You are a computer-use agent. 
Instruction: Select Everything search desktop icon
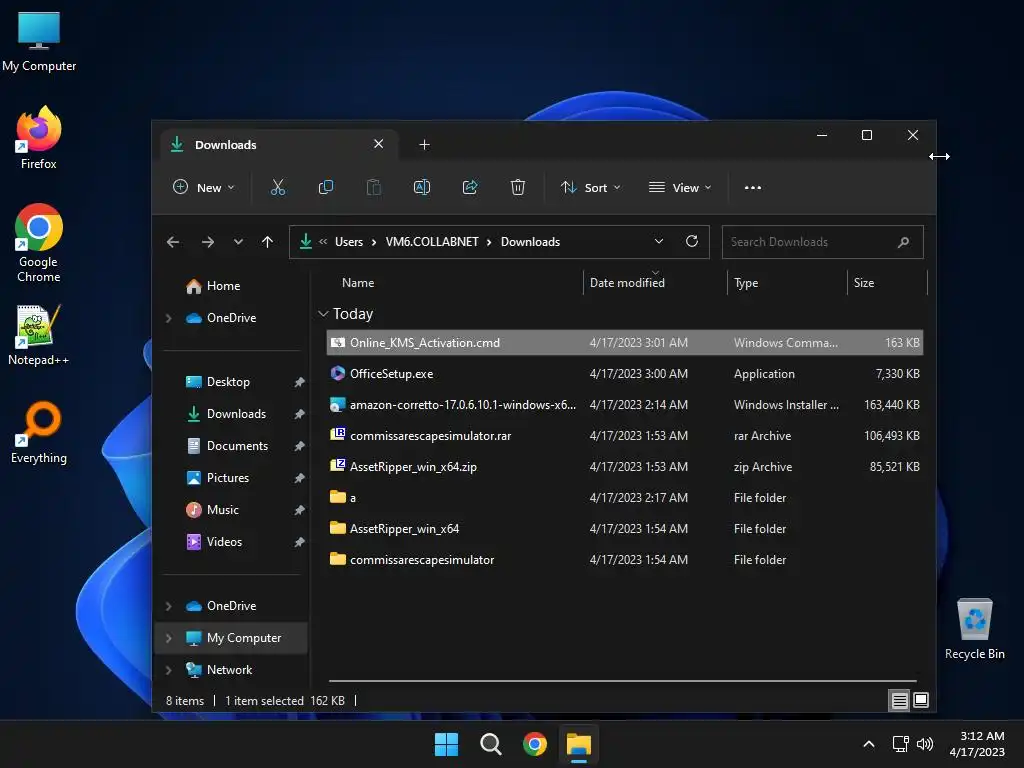39,432
